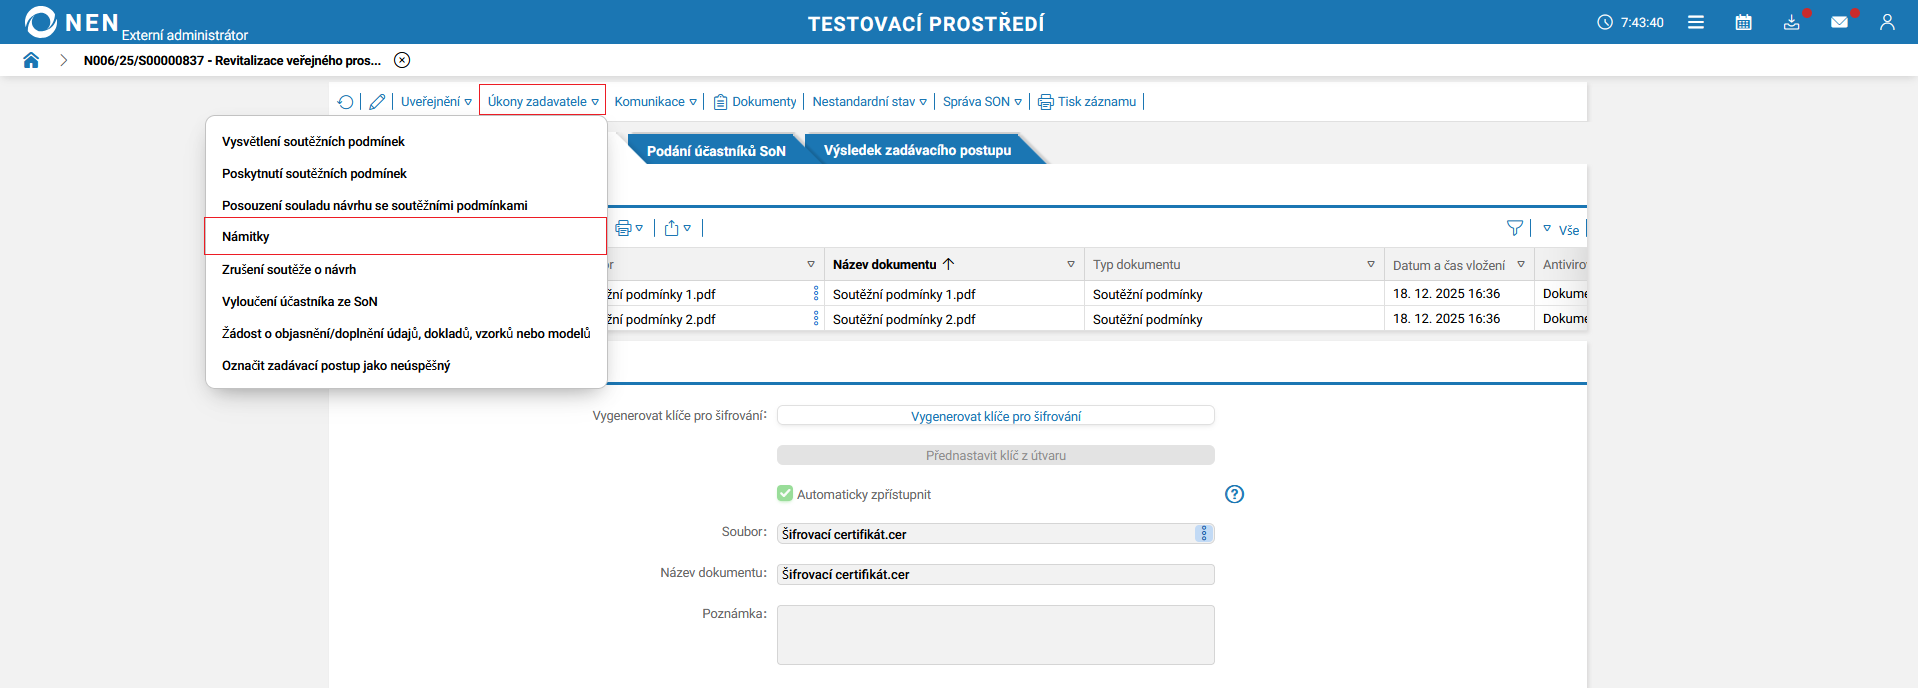This screenshot has height=688, width=1918.
Task: Click the blue help question mark icon
Action: tap(1235, 494)
